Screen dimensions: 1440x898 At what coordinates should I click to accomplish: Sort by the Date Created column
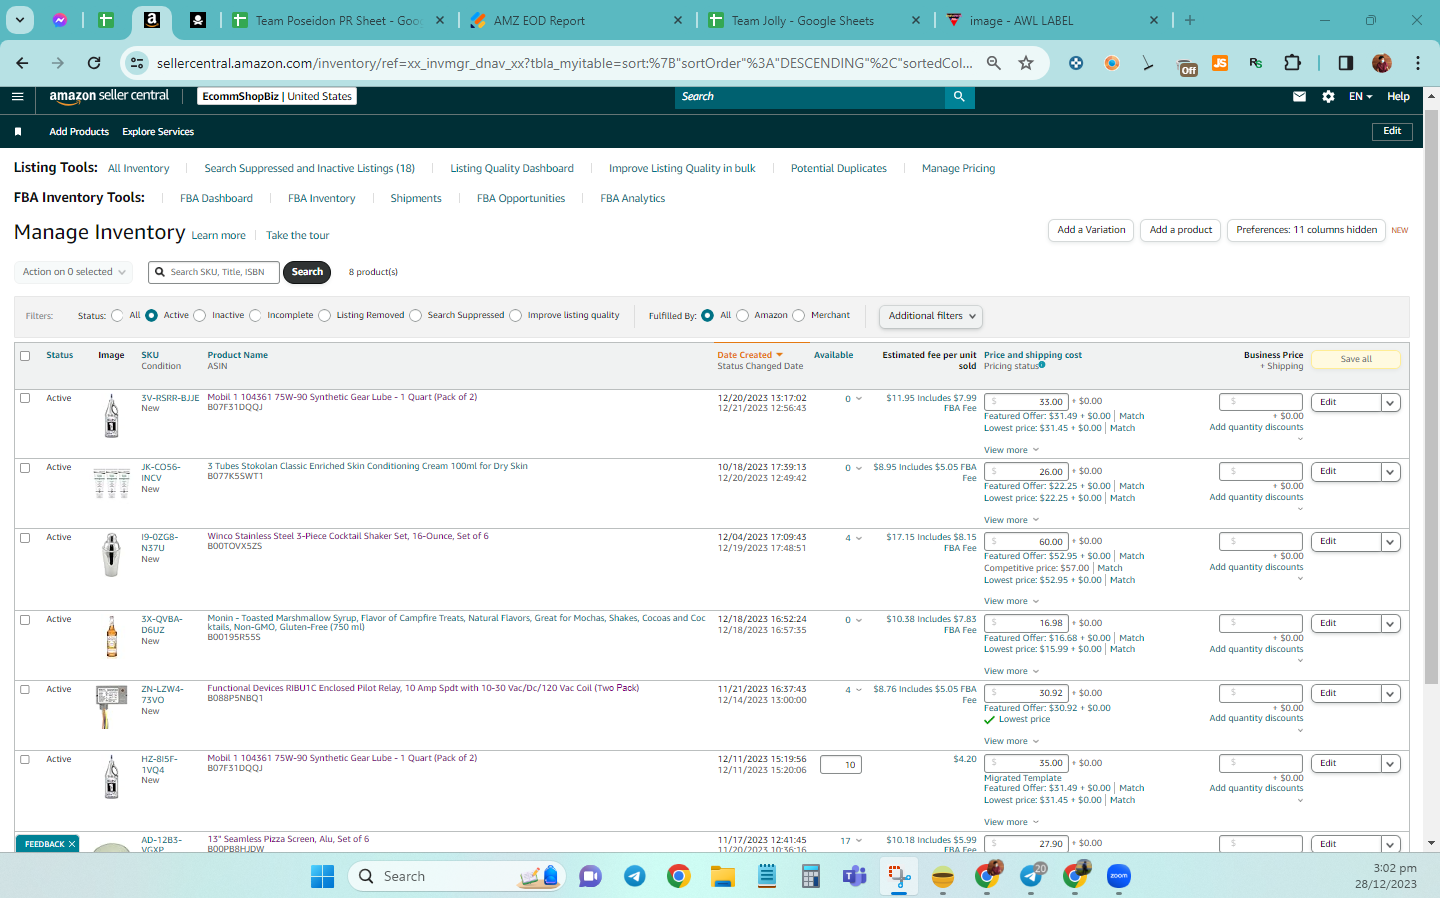(749, 355)
